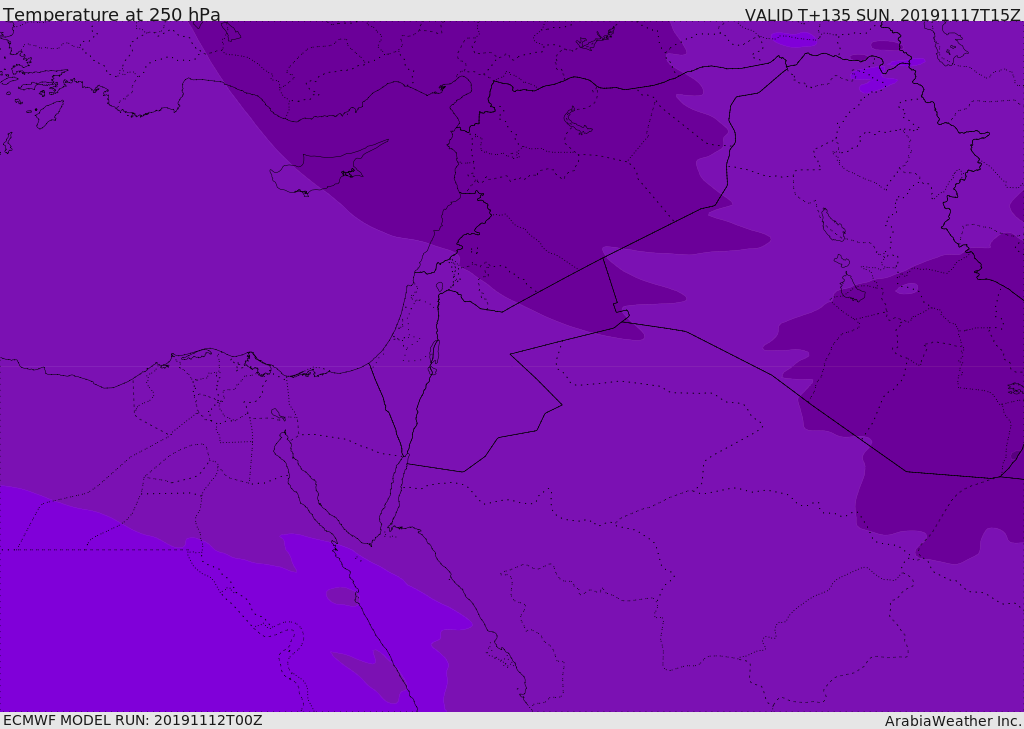Click the VALID T+135 timestamp text
This screenshot has width=1024, height=729.
(x=882, y=15)
